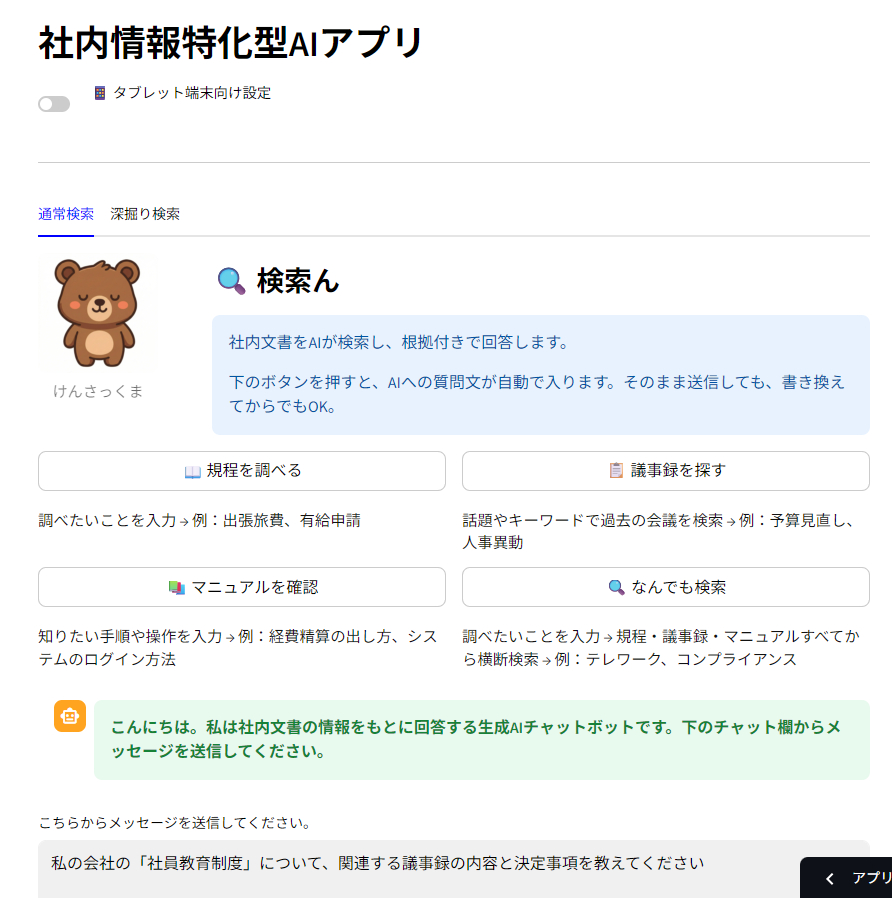Image resolution: width=892 pixels, height=898 pixels.
Task: Click the hint text mentioning 経費精算の出し方
Action: [x=238, y=648]
